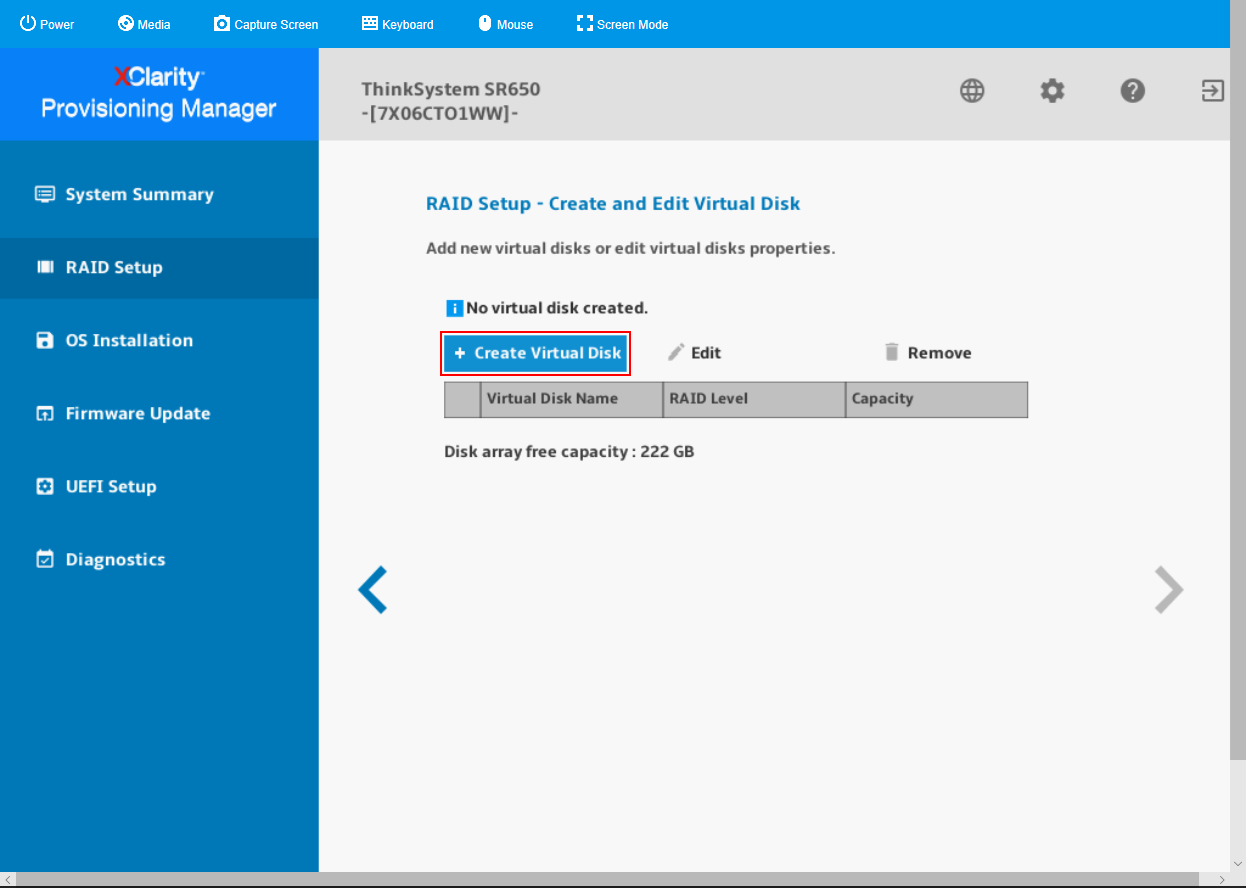Open the Keyboard menu
This screenshot has height=888, width=1246.
[x=397, y=24]
